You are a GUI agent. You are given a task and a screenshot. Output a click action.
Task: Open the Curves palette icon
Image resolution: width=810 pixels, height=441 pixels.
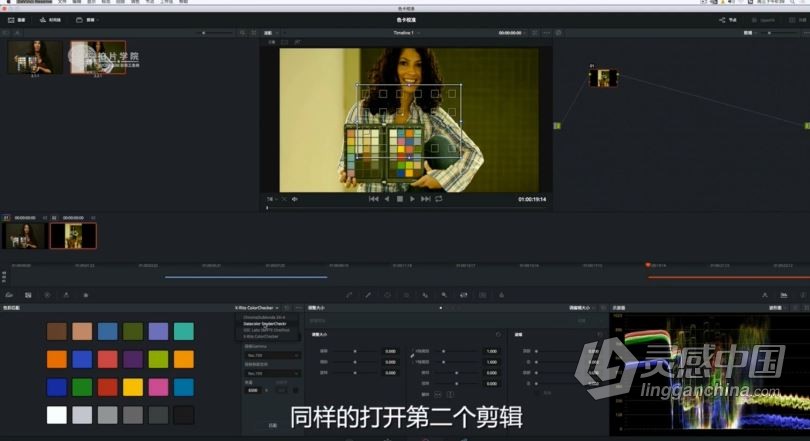coord(349,295)
